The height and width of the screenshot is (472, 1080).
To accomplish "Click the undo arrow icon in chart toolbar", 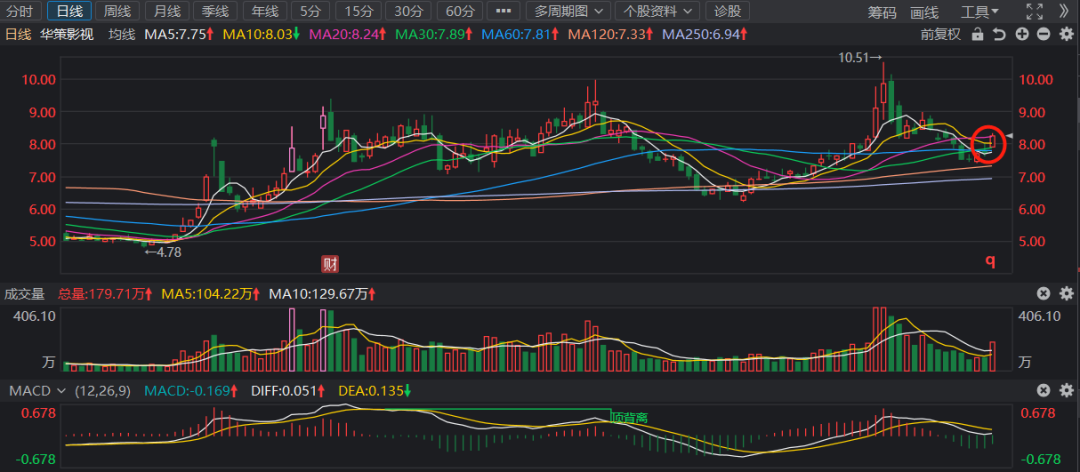I will pyautogui.click(x=999, y=34).
